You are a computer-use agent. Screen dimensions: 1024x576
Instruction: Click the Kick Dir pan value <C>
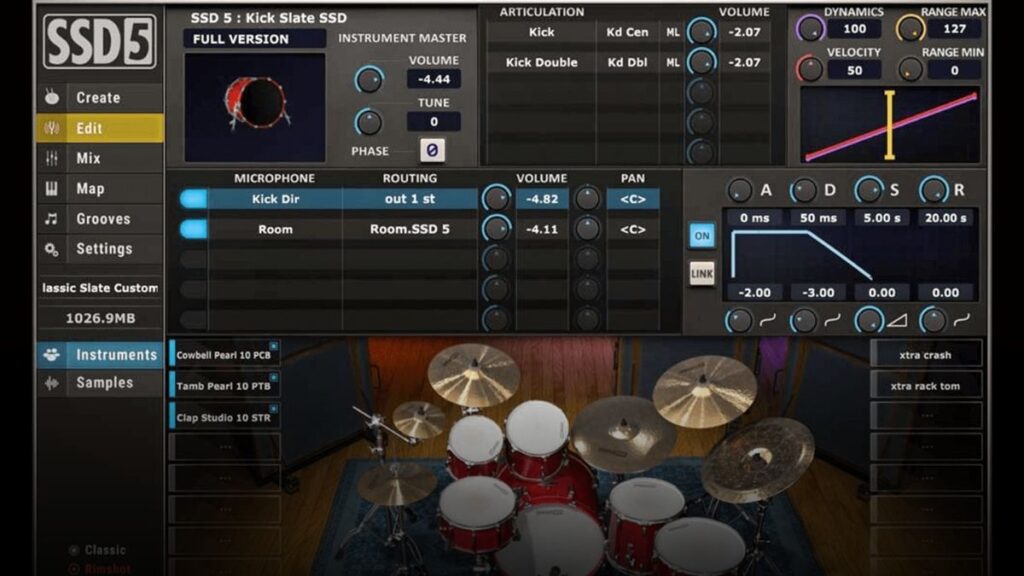click(632, 199)
